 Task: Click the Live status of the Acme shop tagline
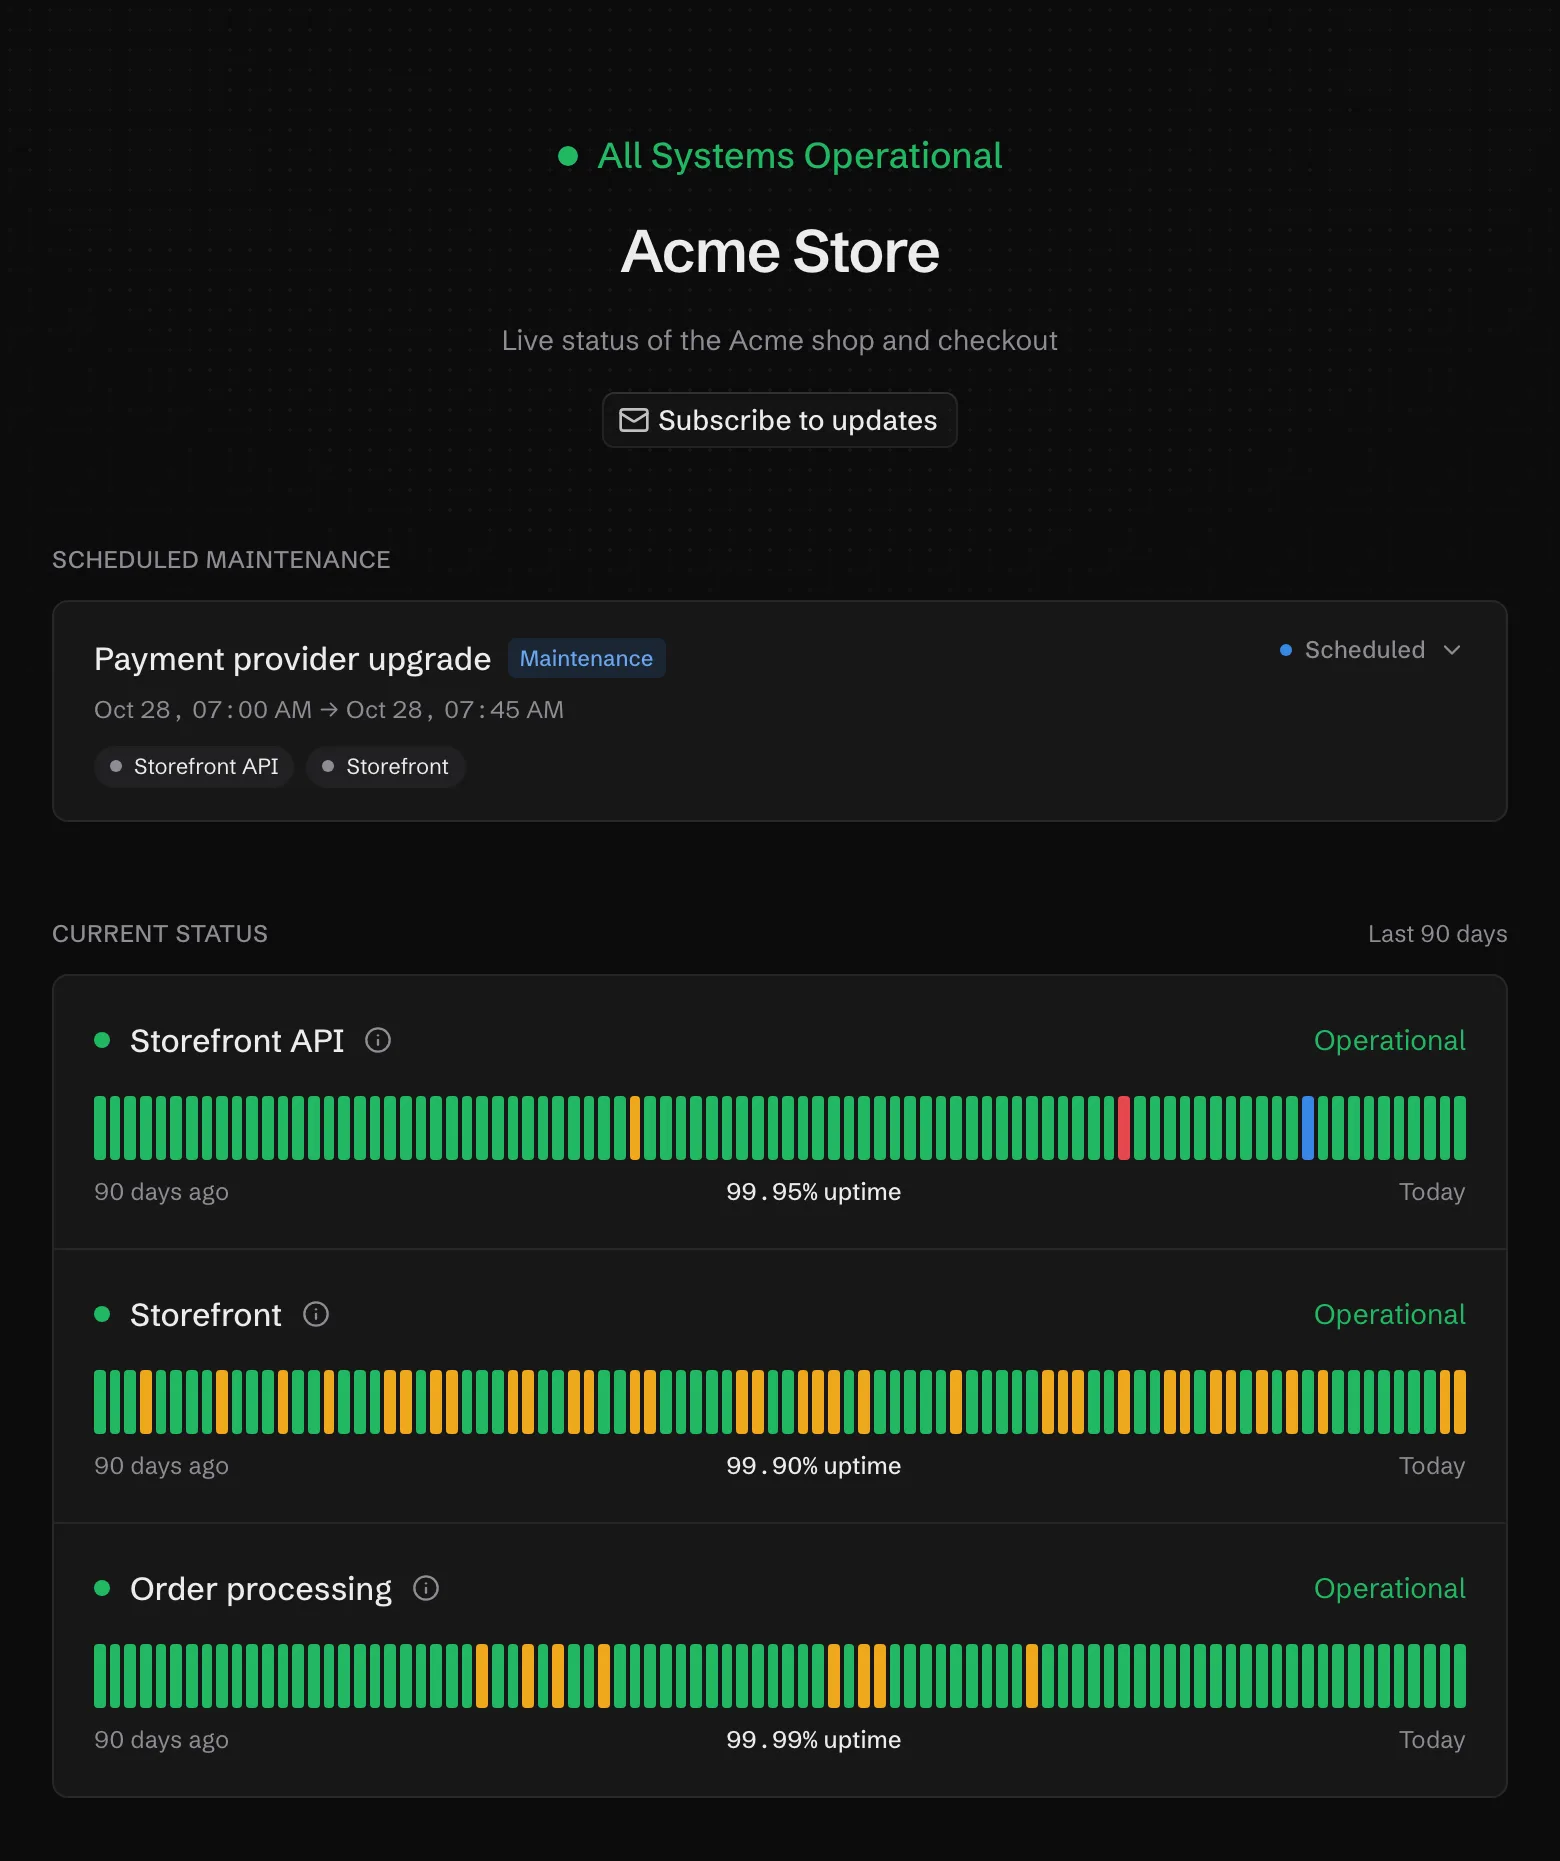[x=780, y=341]
